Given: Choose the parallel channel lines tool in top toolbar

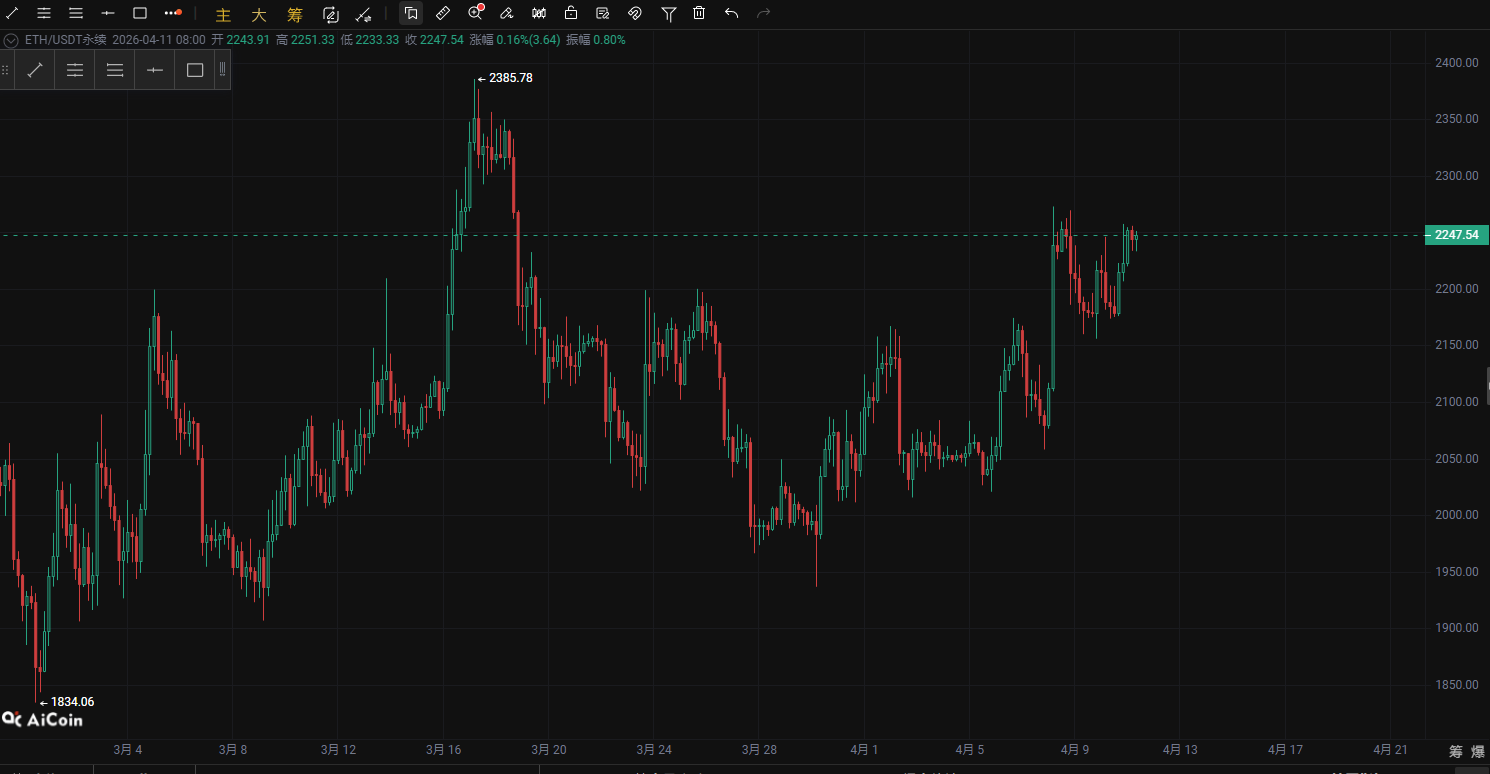Looking at the screenshot, I should pos(45,13).
